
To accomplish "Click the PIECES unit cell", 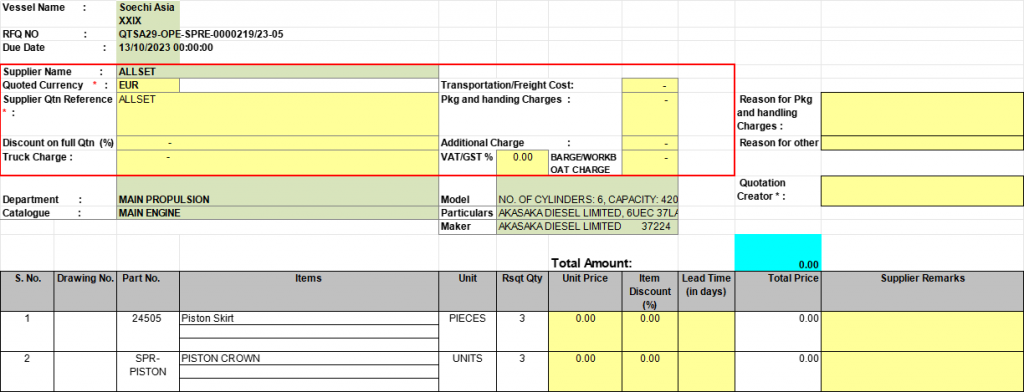I will pos(468,331).
